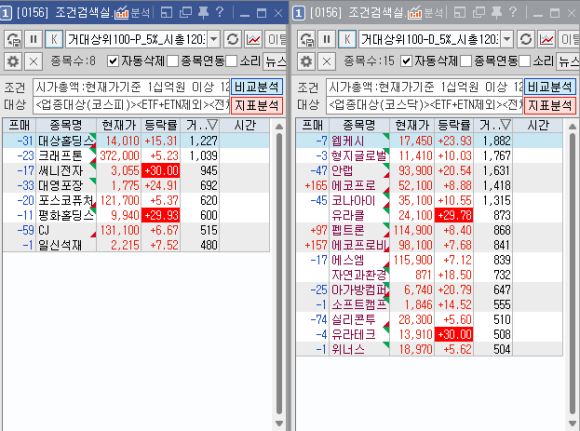Click right window vertical scrollbar thumb
580x431 pixels.
573,274
